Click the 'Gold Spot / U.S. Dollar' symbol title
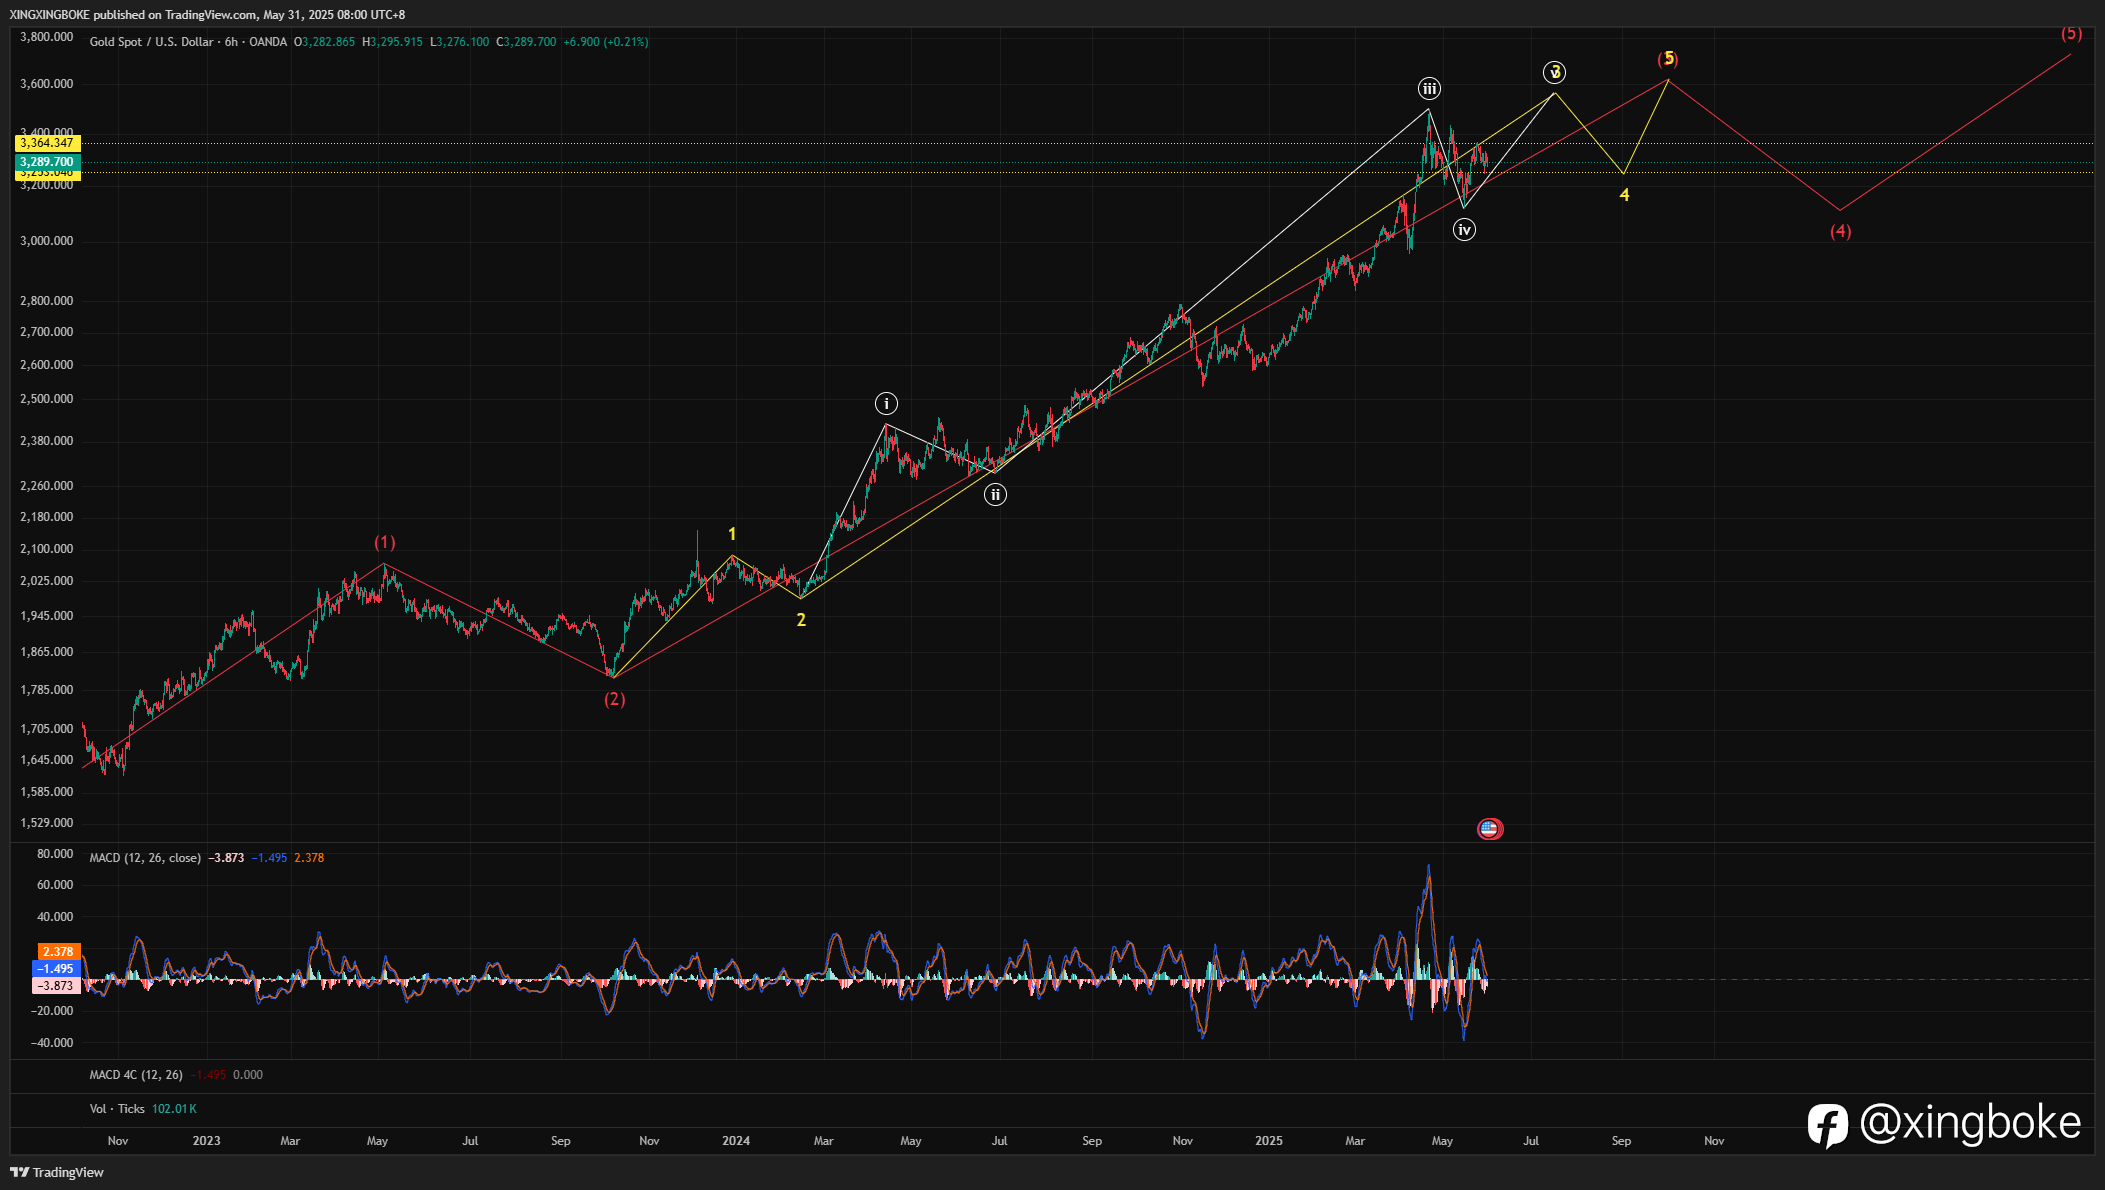2105x1190 pixels. coord(151,42)
